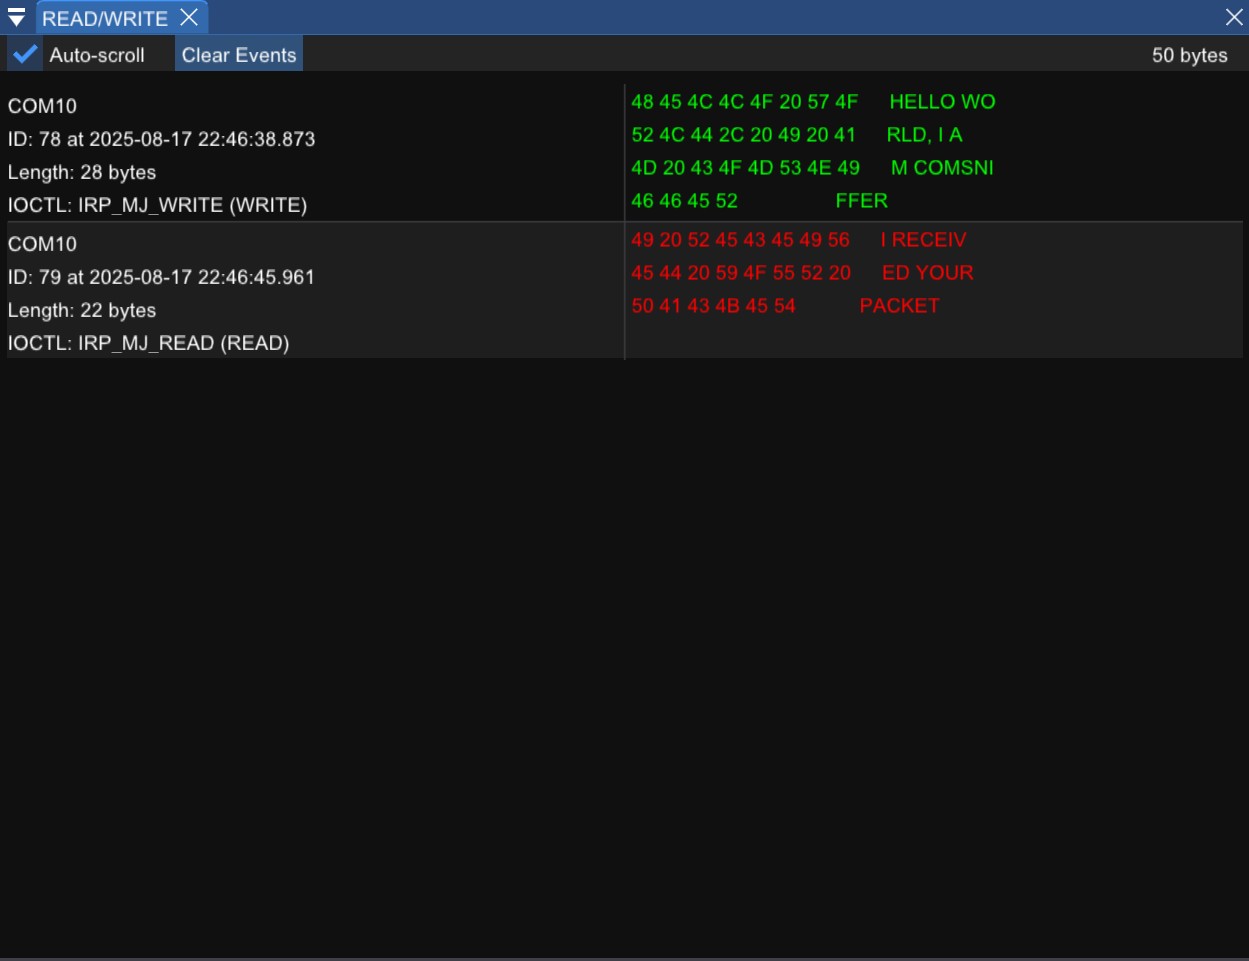Click hex row 46 46 45 52
Viewport: 1249px width, 961px height.
(x=684, y=200)
